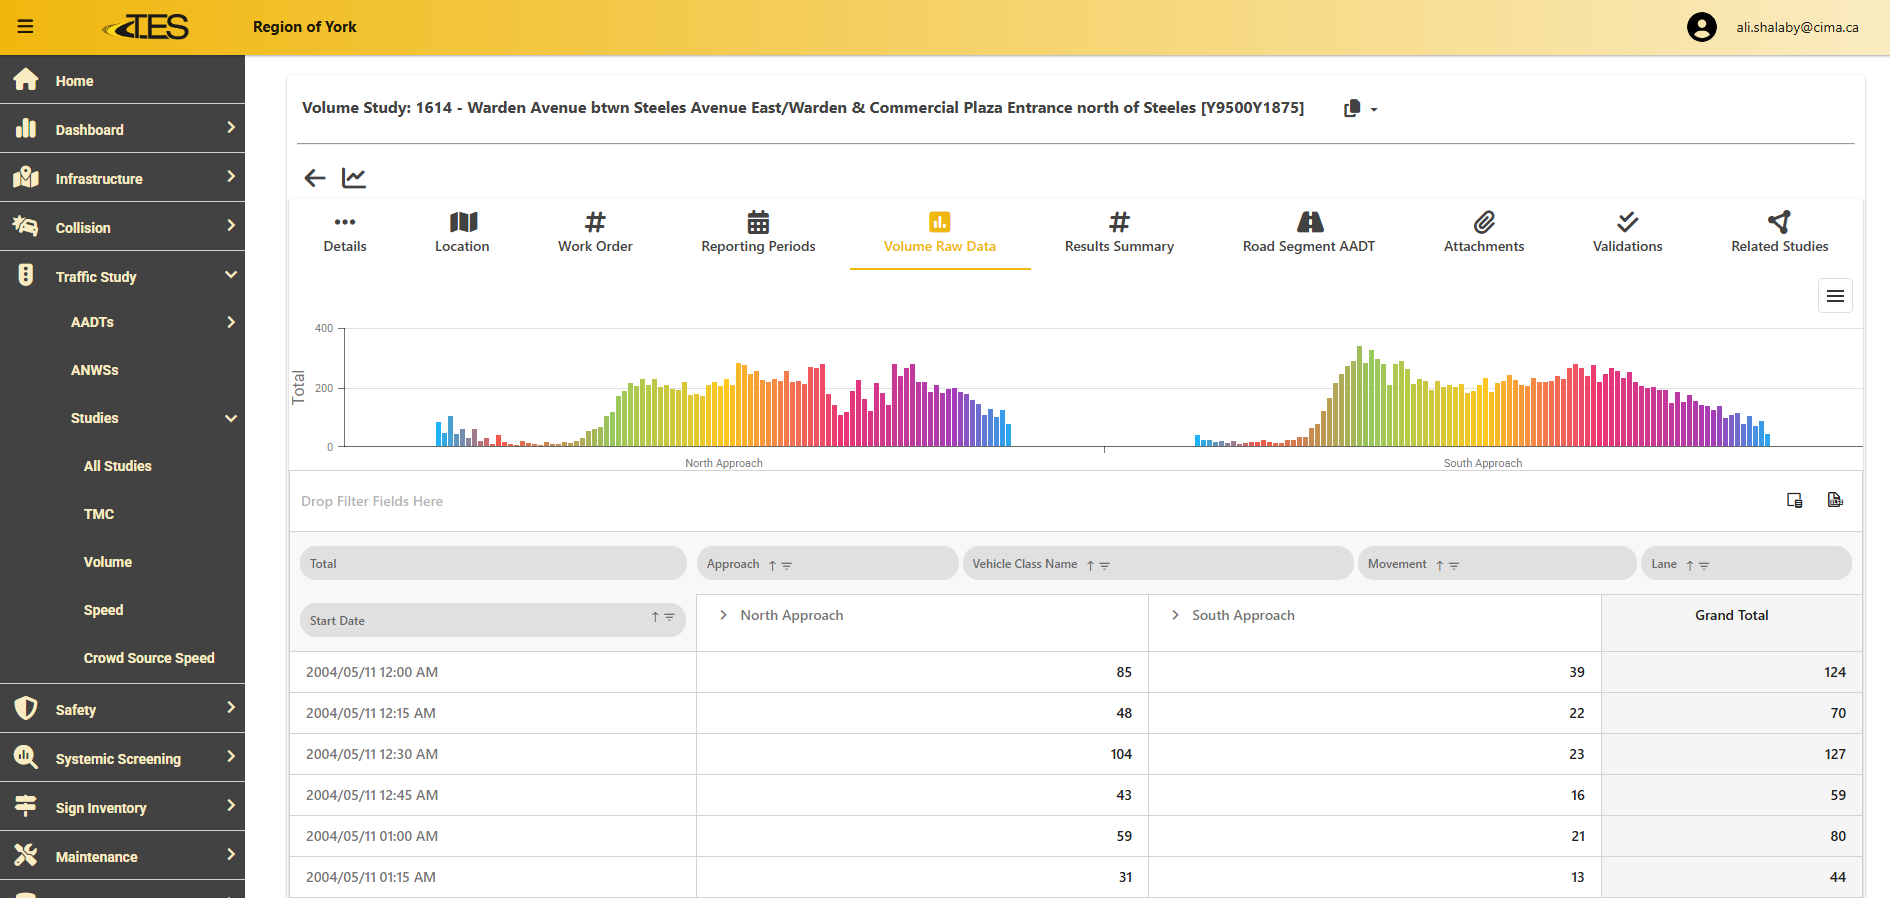Image resolution: width=1890 pixels, height=898 pixels.
Task: Open the Reporting Periods tab
Action: point(758,233)
